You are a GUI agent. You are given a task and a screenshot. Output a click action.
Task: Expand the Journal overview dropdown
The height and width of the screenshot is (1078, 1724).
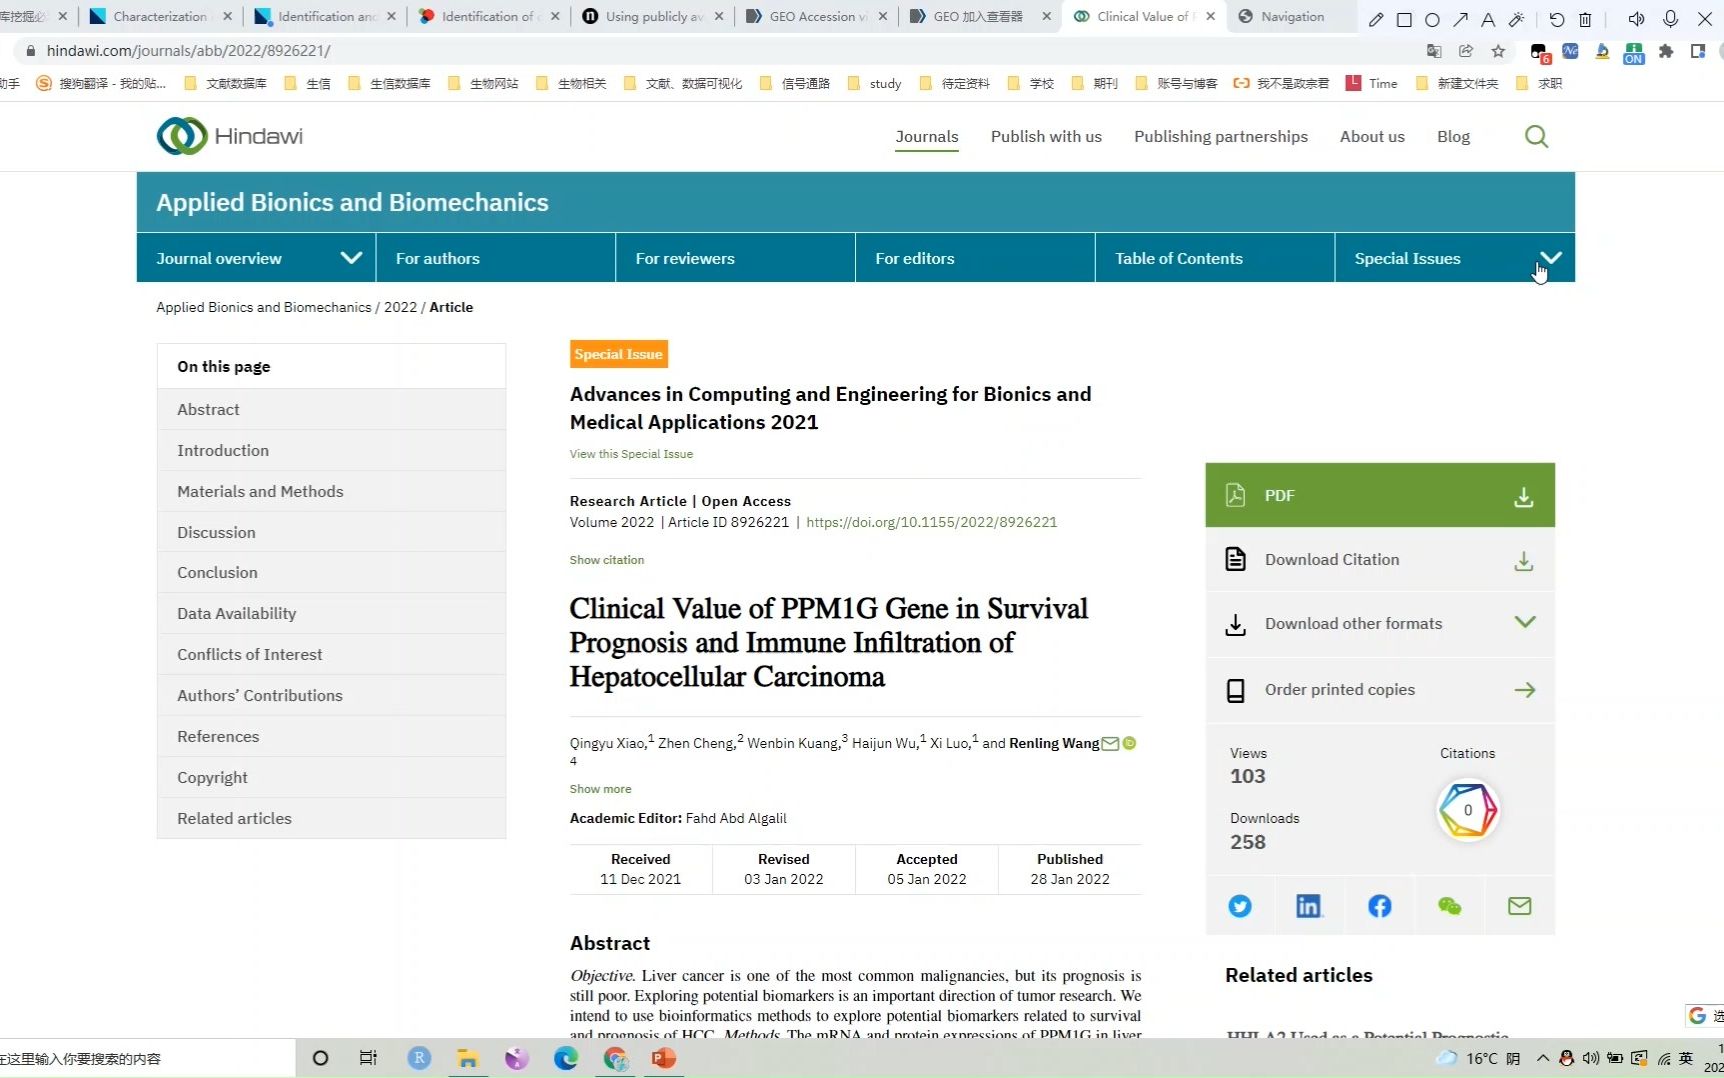[351, 258]
